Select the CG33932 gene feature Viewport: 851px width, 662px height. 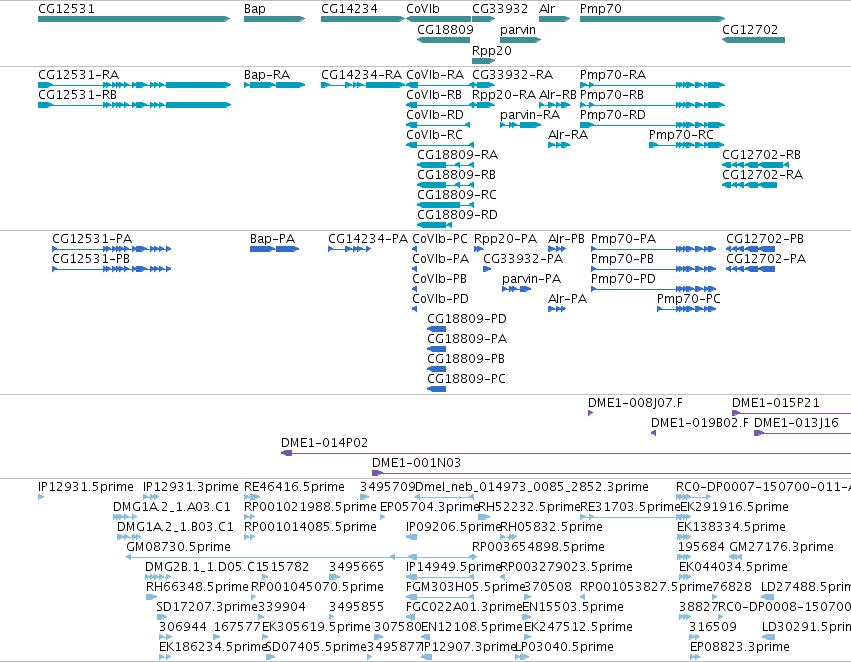click(484, 19)
